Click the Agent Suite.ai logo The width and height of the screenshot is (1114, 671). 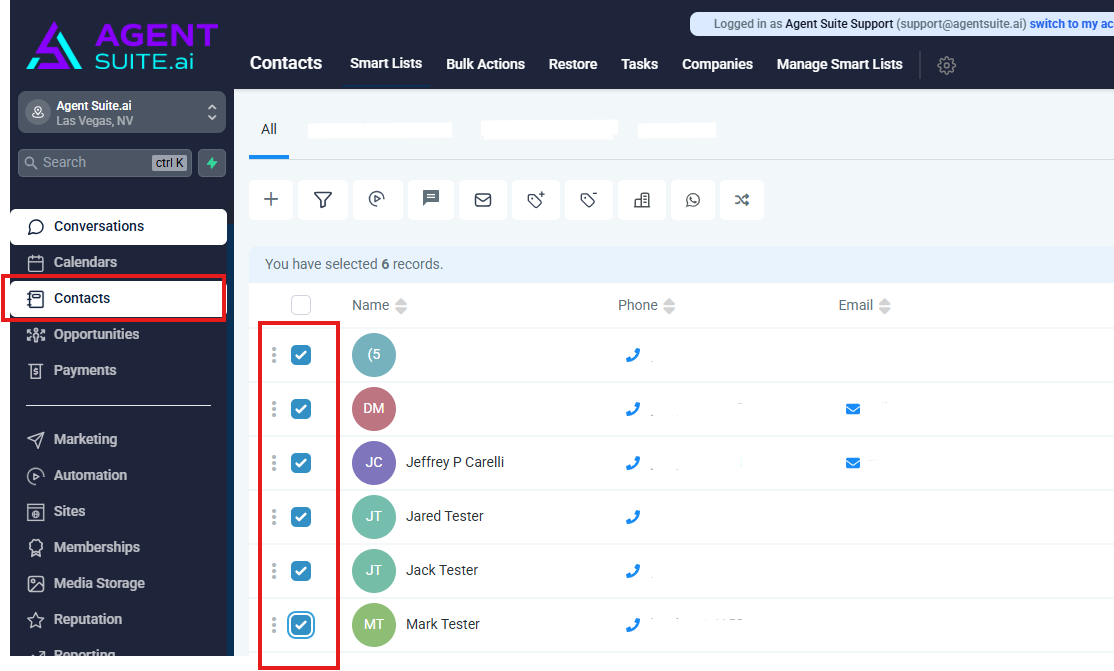tap(122, 46)
